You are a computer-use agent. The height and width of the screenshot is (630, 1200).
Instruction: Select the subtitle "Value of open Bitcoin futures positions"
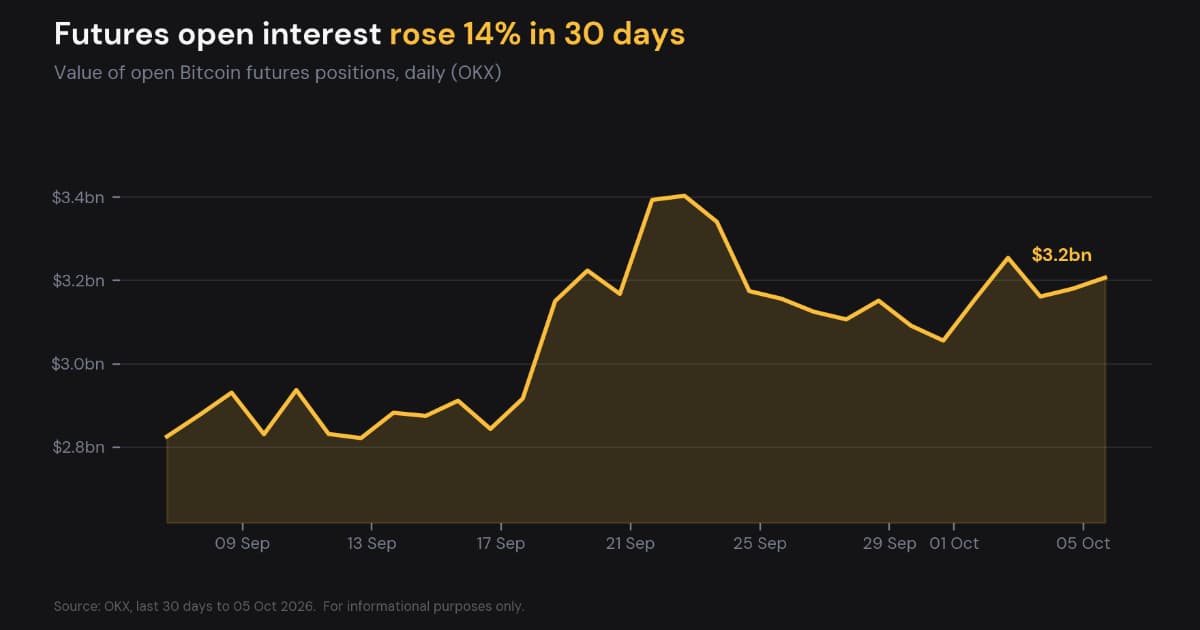coord(225,73)
